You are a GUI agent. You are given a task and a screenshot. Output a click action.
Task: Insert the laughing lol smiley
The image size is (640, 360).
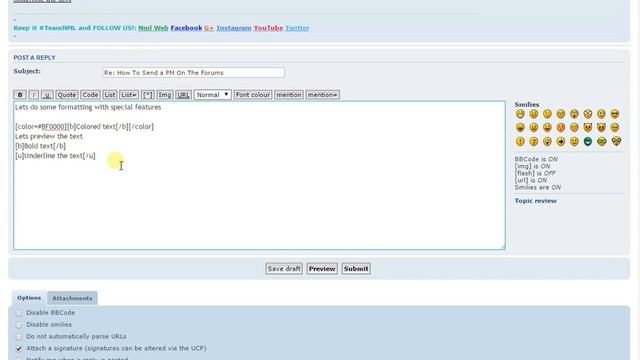point(520,128)
